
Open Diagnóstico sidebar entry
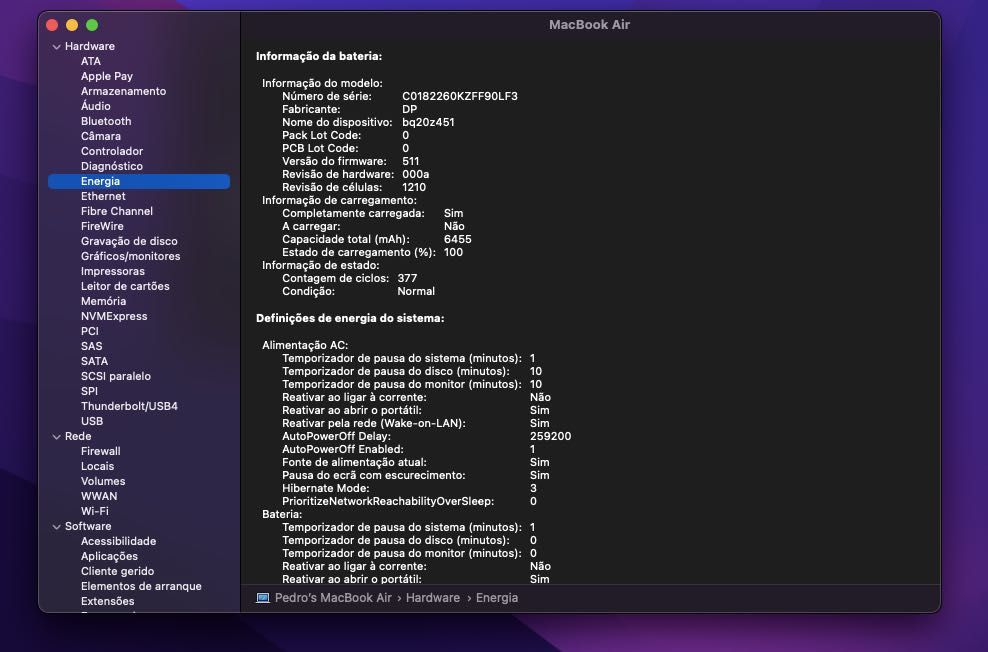(x=112, y=166)
